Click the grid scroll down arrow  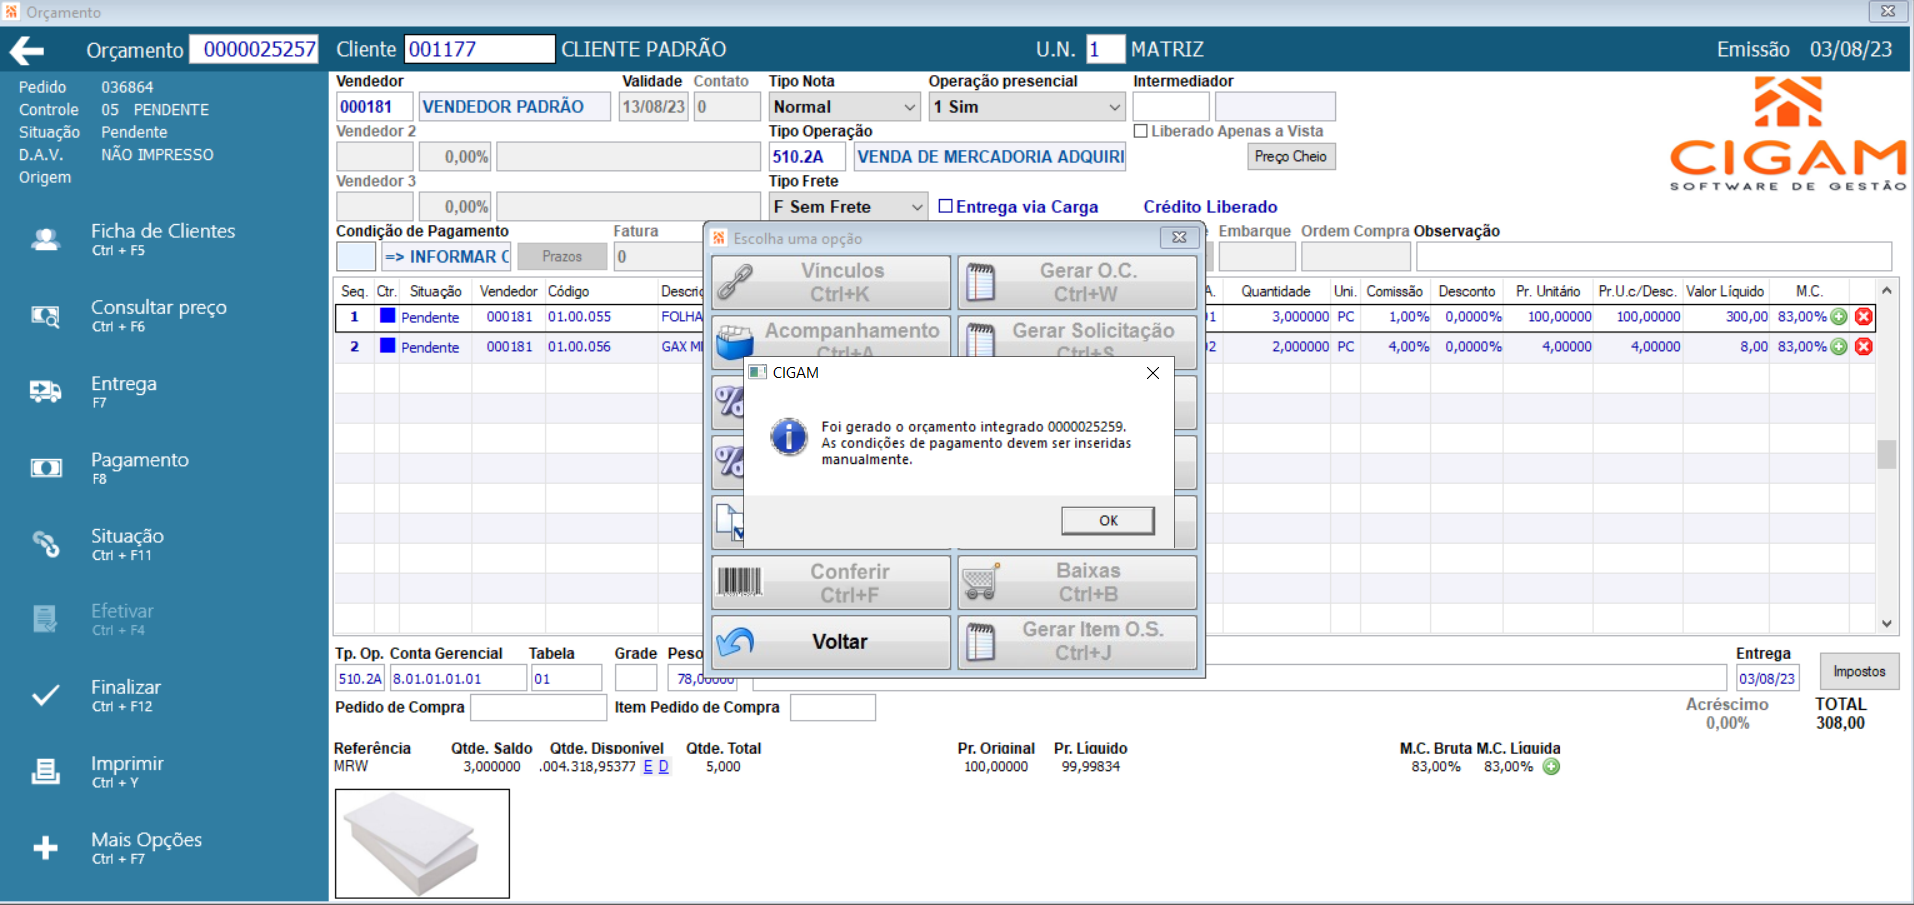point(1887,624)
